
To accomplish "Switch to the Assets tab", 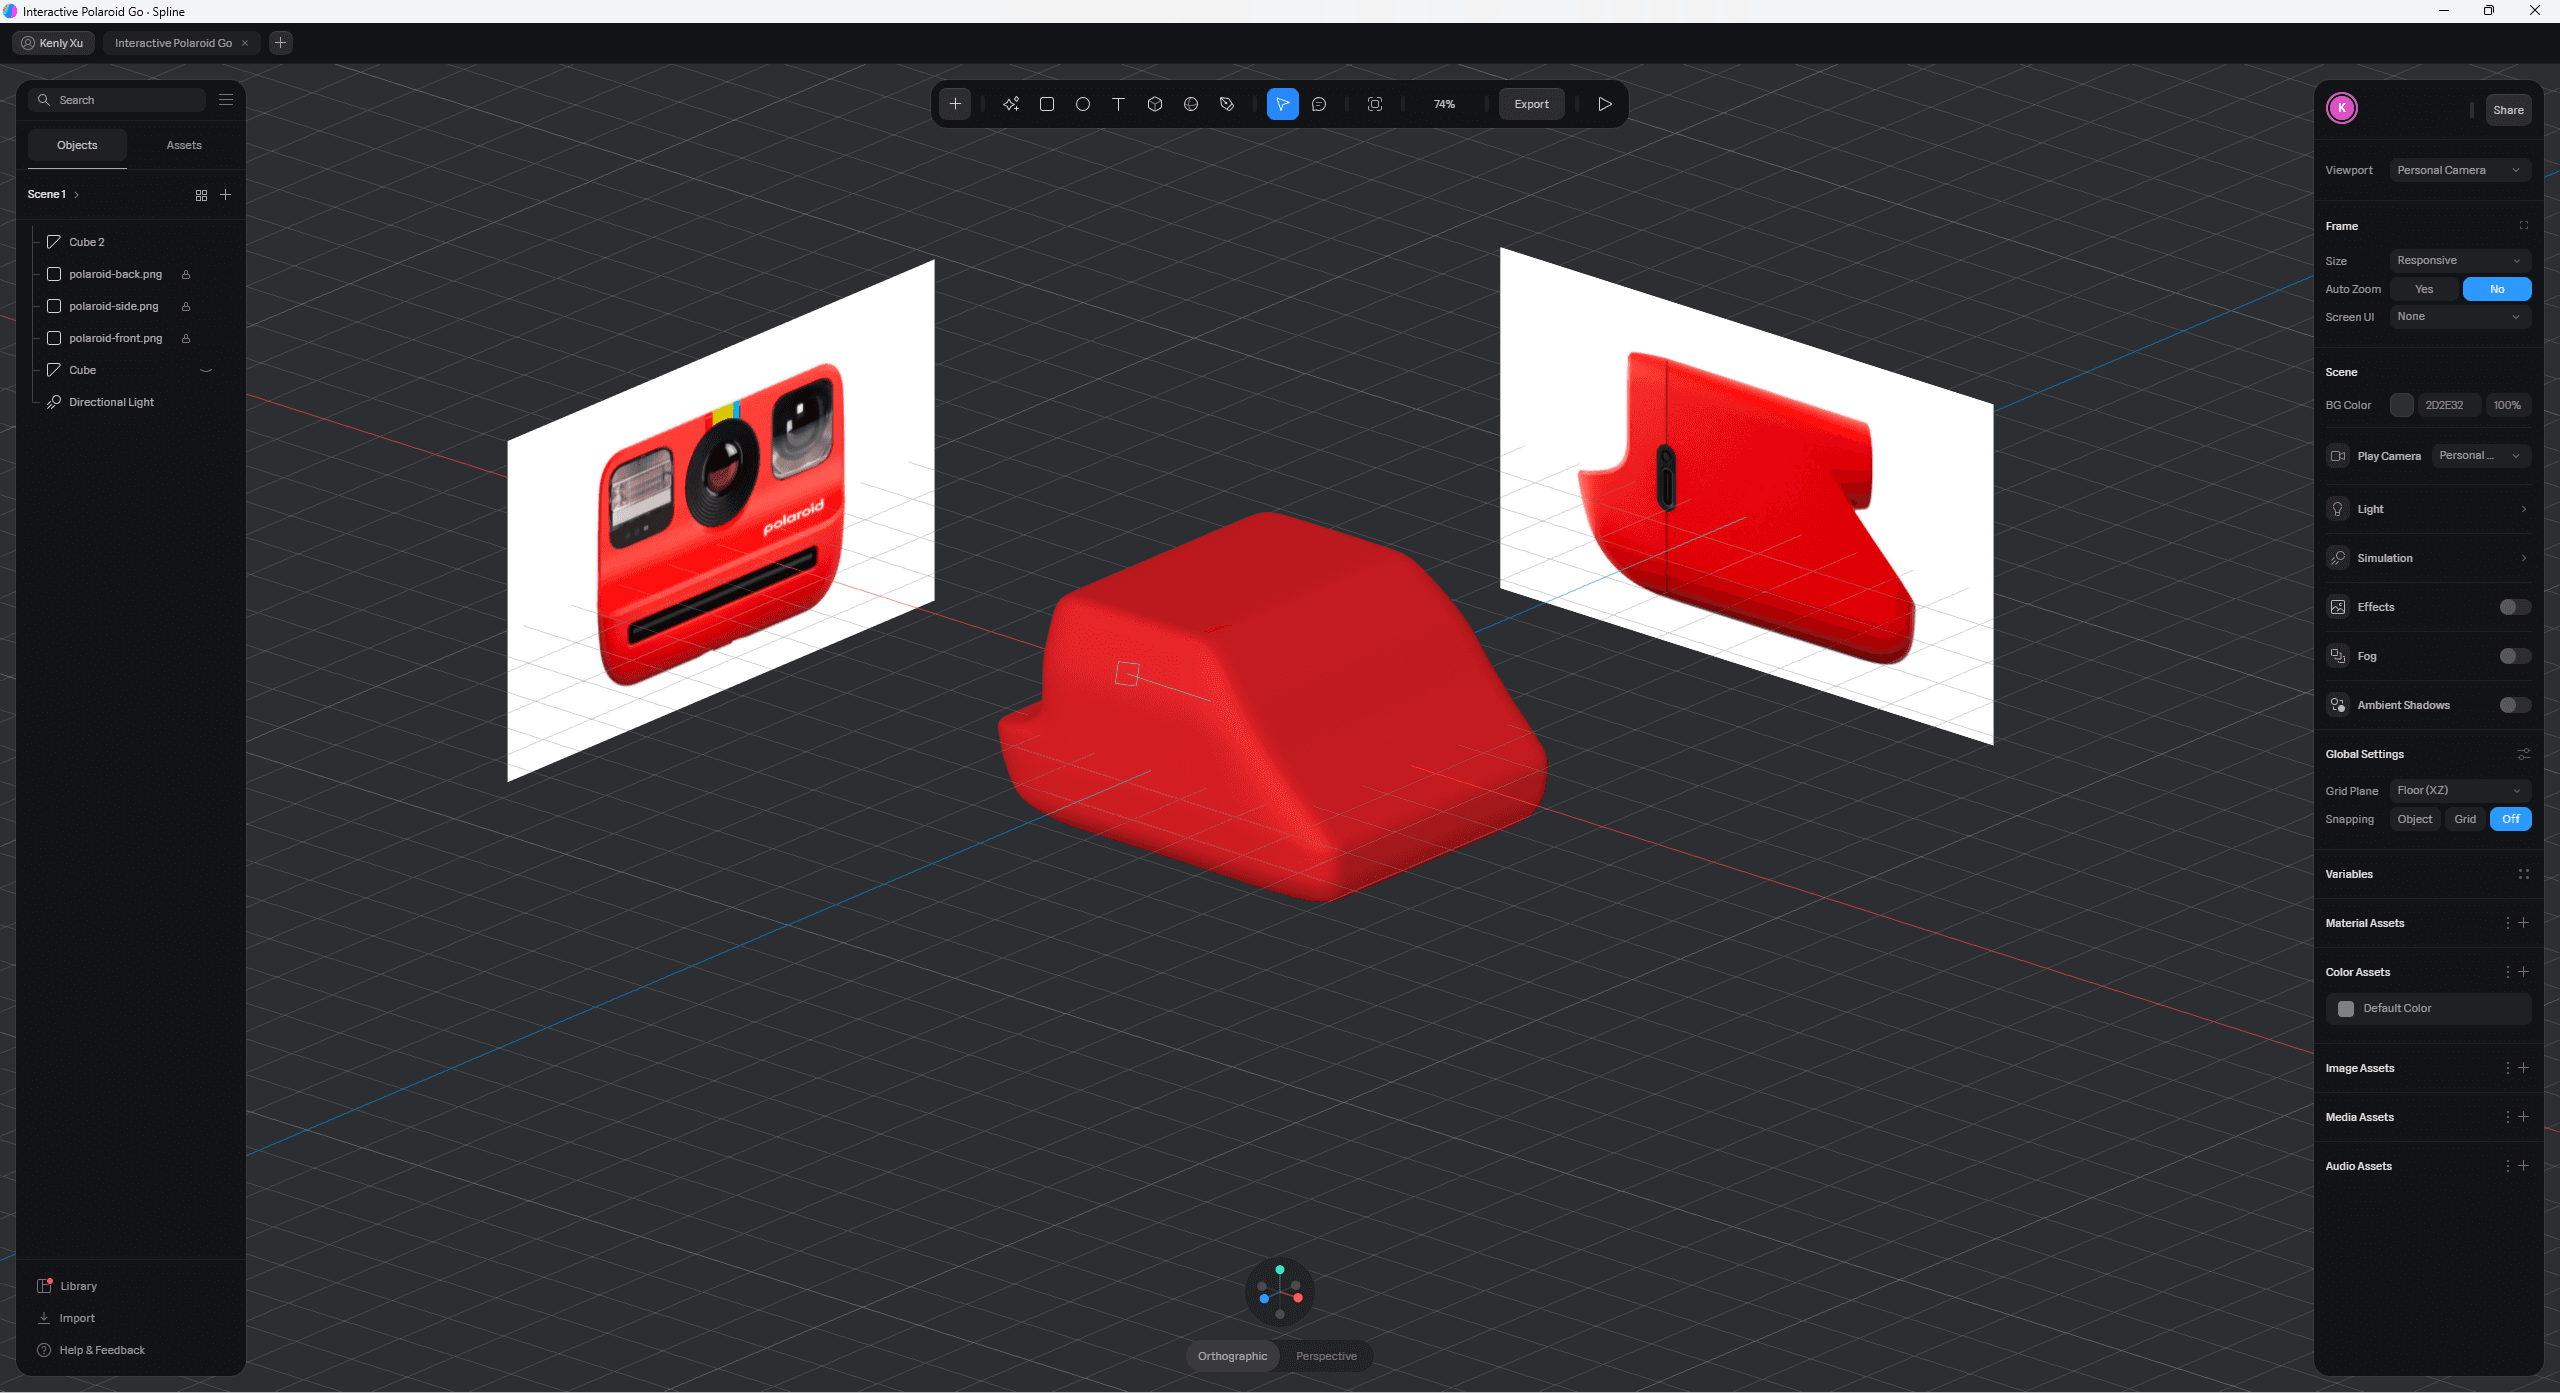I will tap(183, 145).
